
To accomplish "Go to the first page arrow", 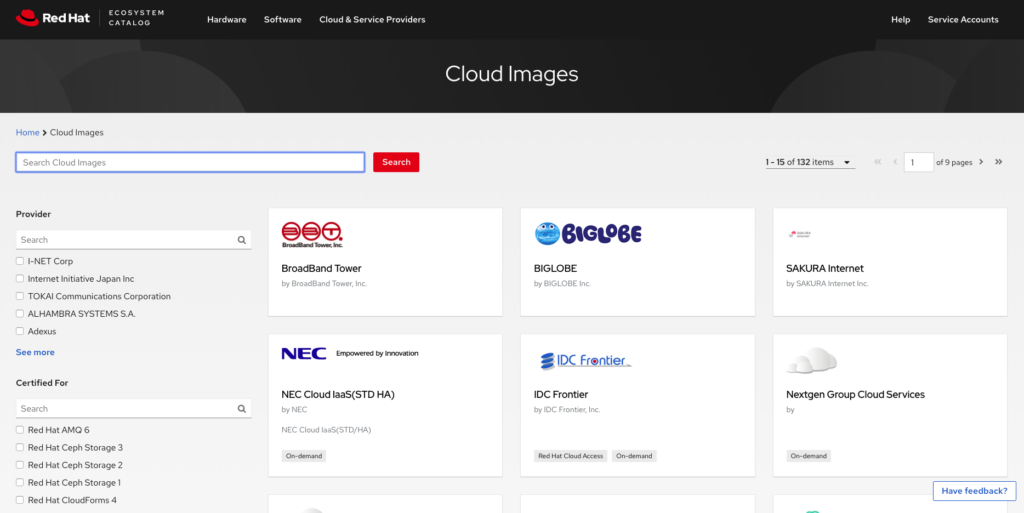I will pos(878,162).
